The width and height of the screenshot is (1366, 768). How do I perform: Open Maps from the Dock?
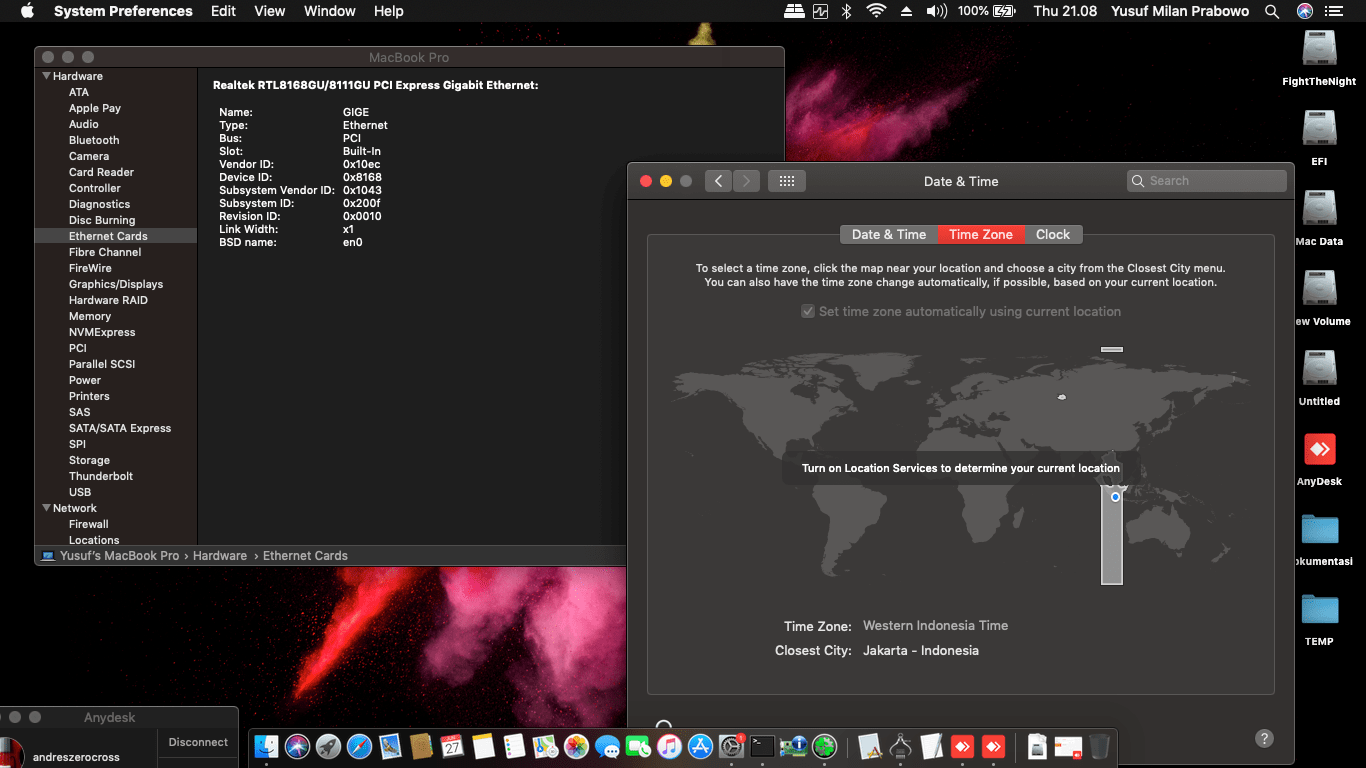pos(545,746)
